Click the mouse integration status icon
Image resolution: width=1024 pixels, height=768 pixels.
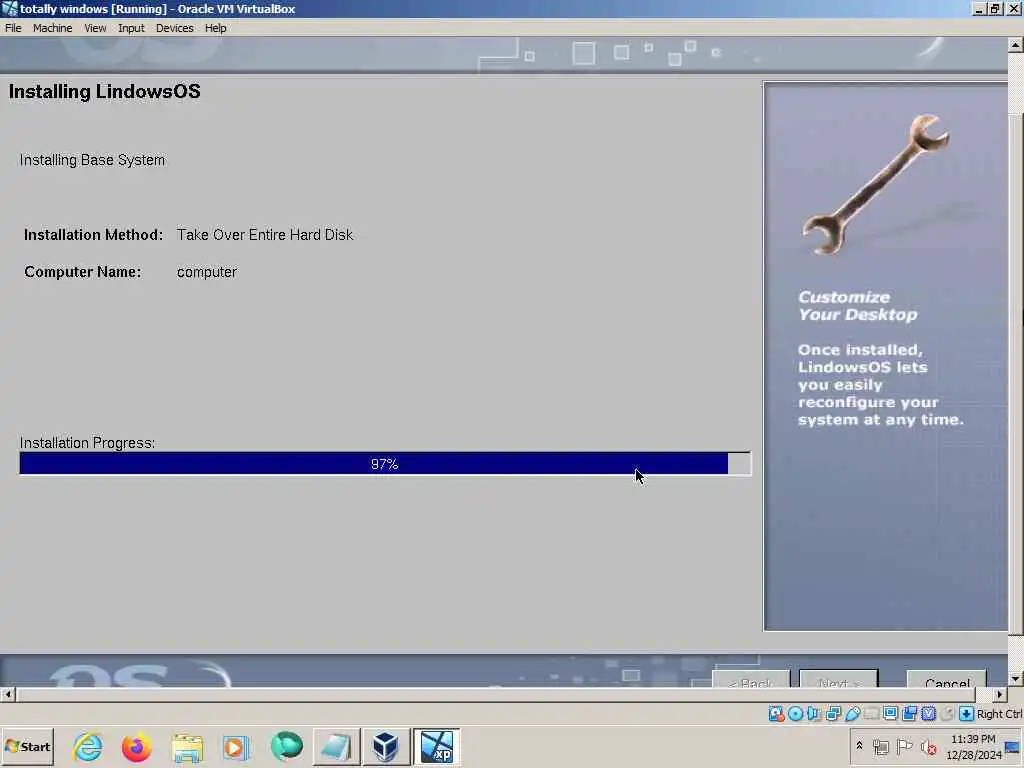pyautogui.click(x=947, y=714)
